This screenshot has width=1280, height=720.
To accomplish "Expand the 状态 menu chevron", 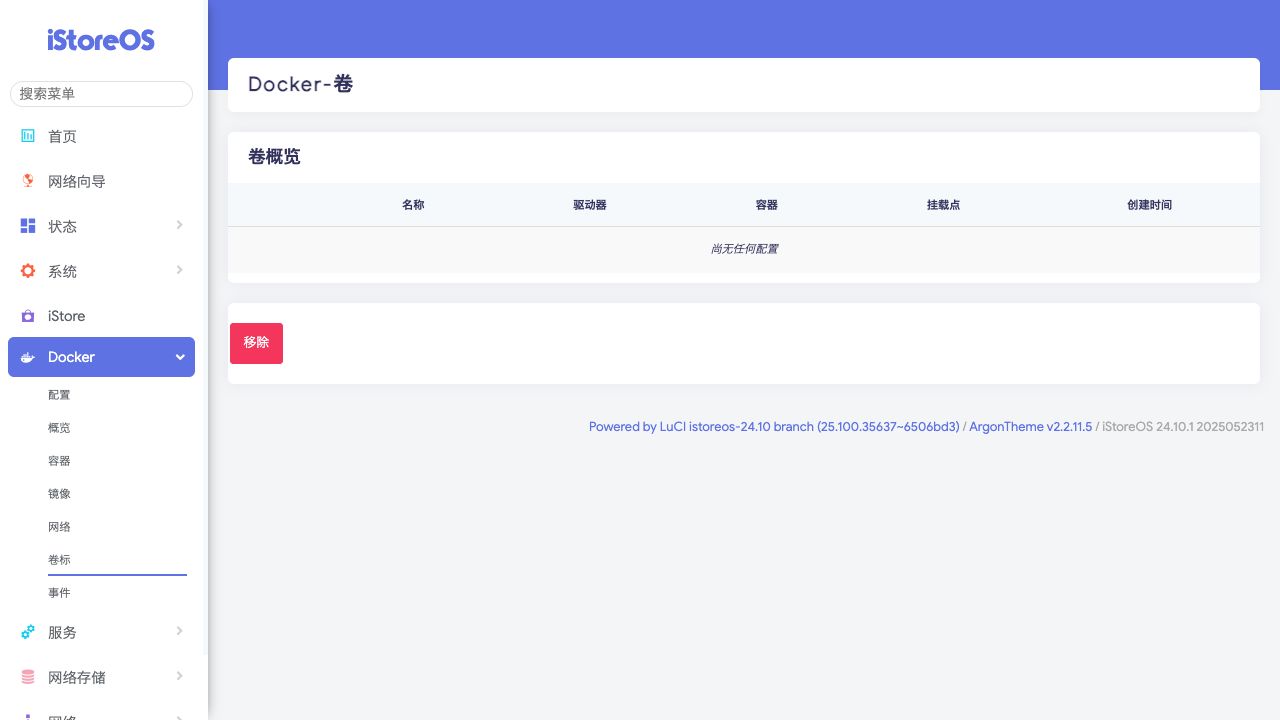I will coord(180,225).
